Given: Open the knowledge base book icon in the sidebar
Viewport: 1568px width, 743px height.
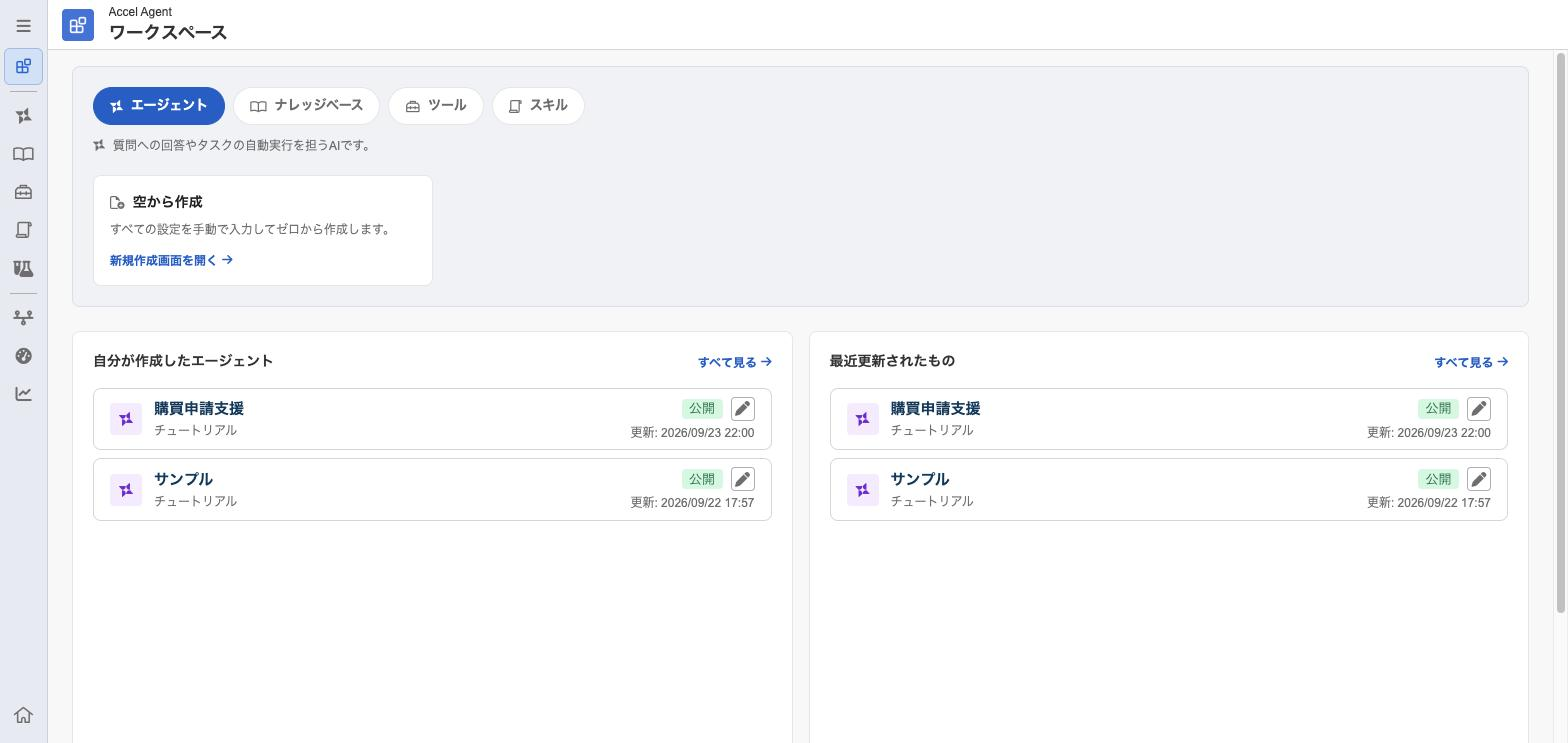Looking at the screenshot, I should pyautogui.click(x=23, y=154).
